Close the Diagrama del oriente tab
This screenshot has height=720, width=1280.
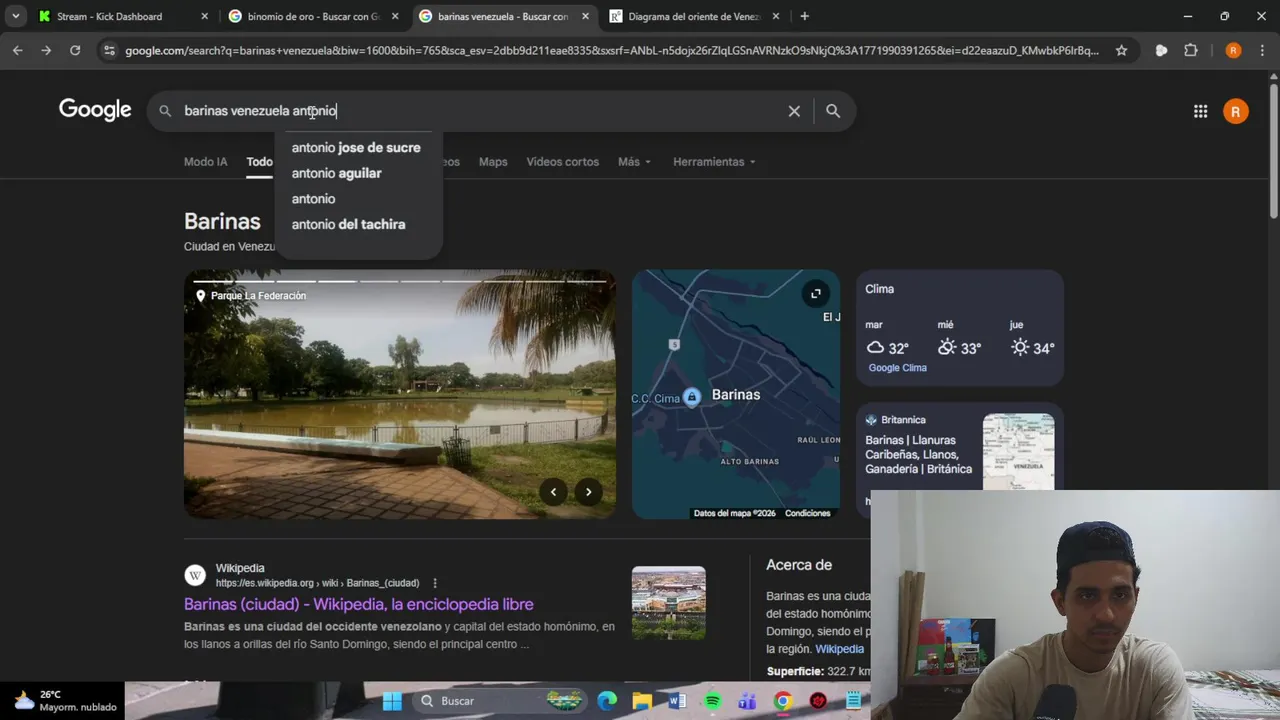[x=775, y=16]
